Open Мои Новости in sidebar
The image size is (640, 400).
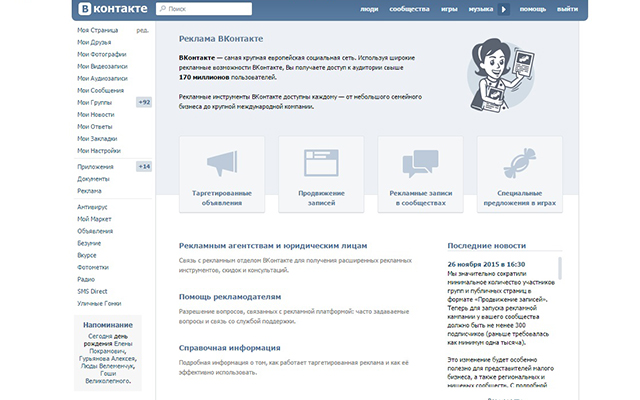pyautogui.click(x=96, y=115)
